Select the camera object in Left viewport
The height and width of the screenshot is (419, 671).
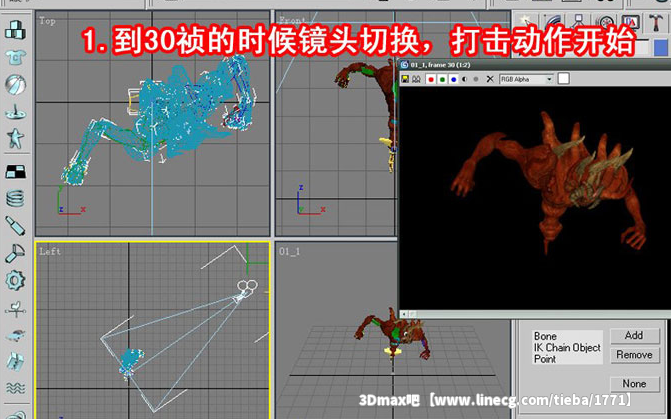pyautogui.click(x=246, y=291)
